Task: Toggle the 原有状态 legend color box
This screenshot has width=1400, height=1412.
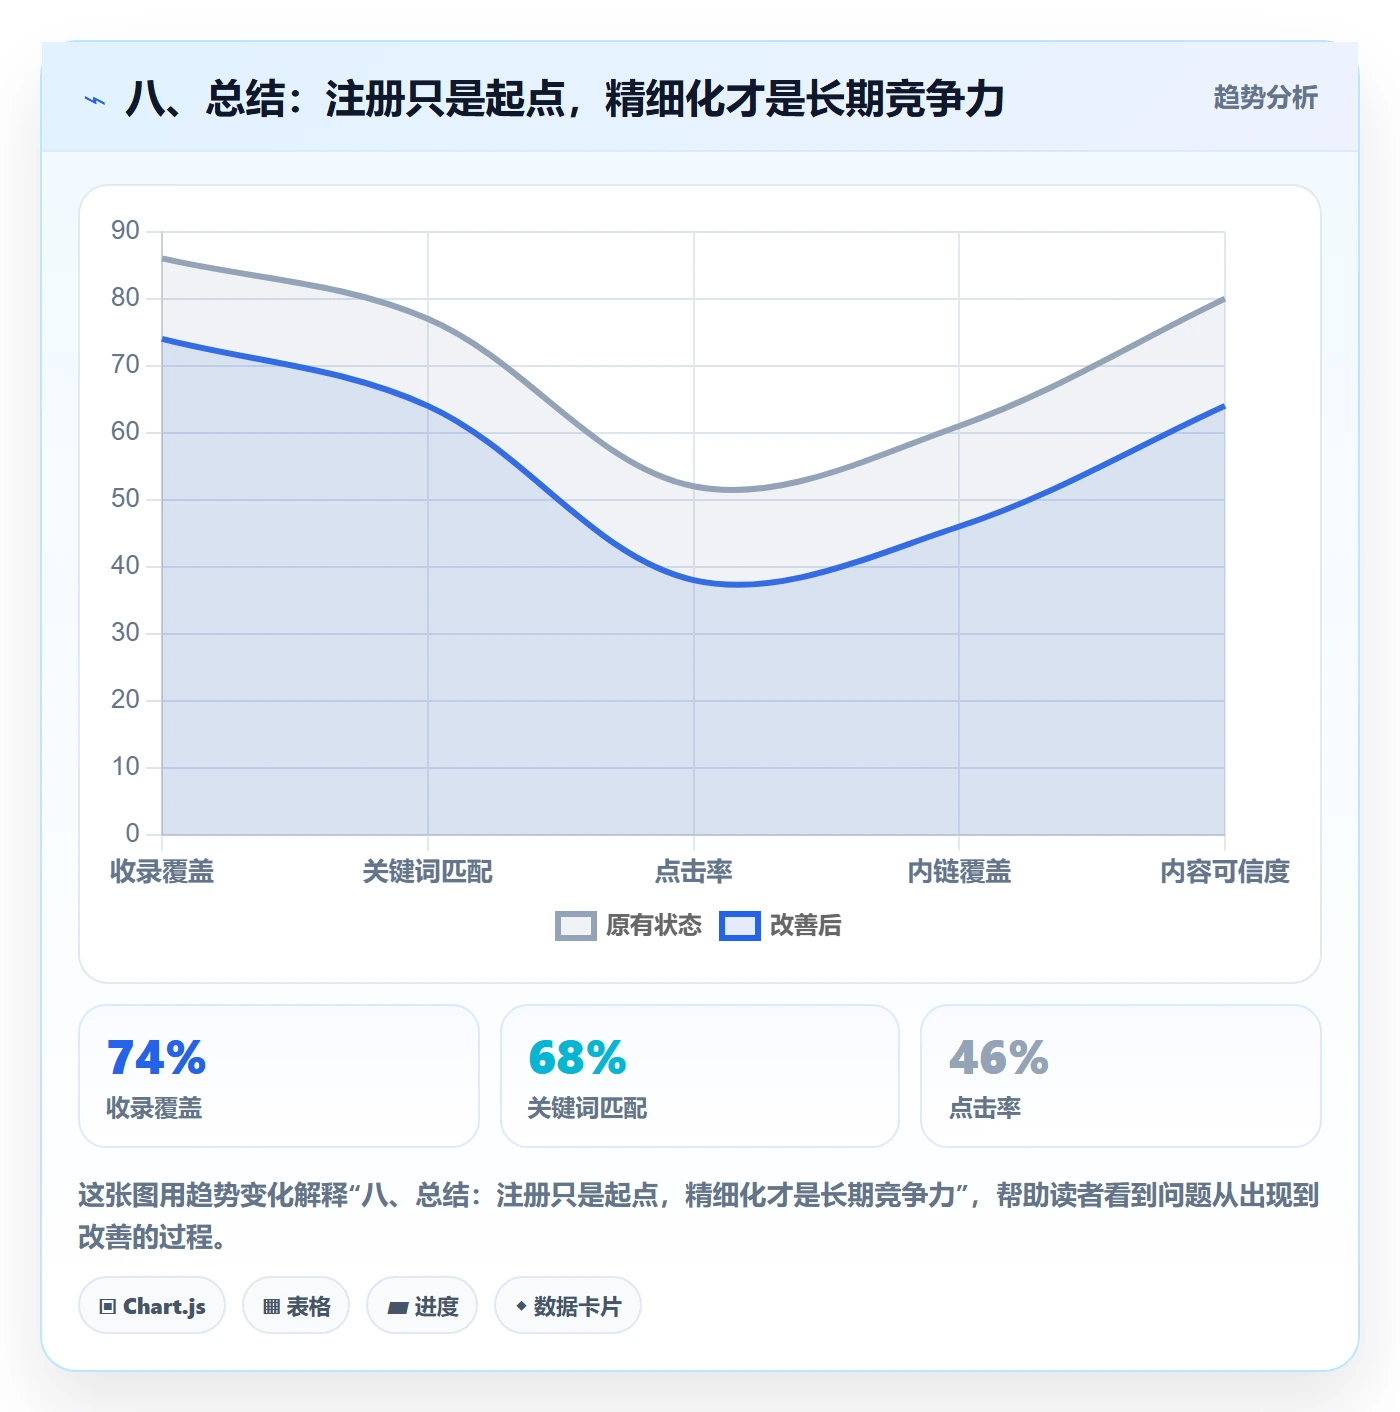Action: (x=576, y=926)
